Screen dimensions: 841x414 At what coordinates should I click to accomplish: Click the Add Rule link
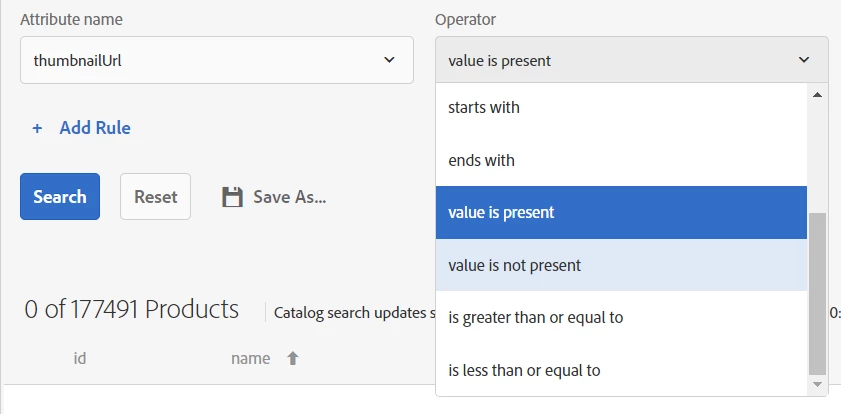(95, 128)
